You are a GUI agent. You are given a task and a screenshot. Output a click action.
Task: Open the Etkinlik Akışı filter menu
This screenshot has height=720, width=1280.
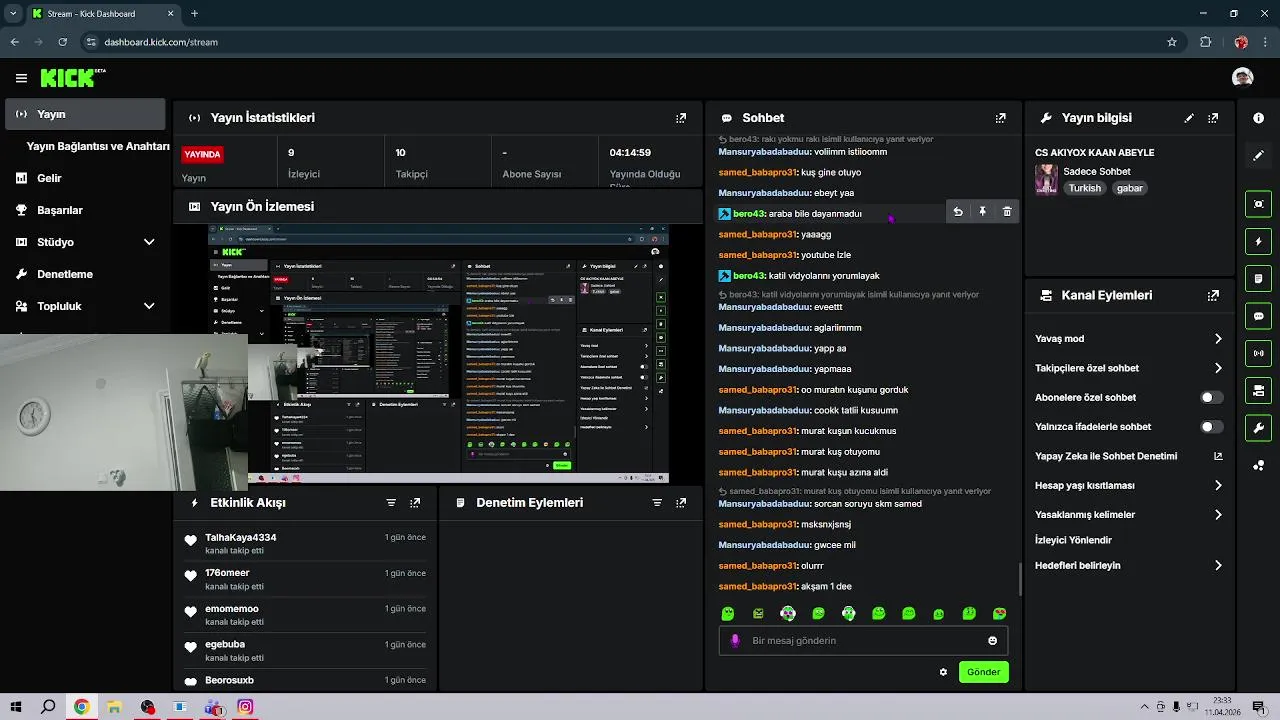[x=391, y=503]
